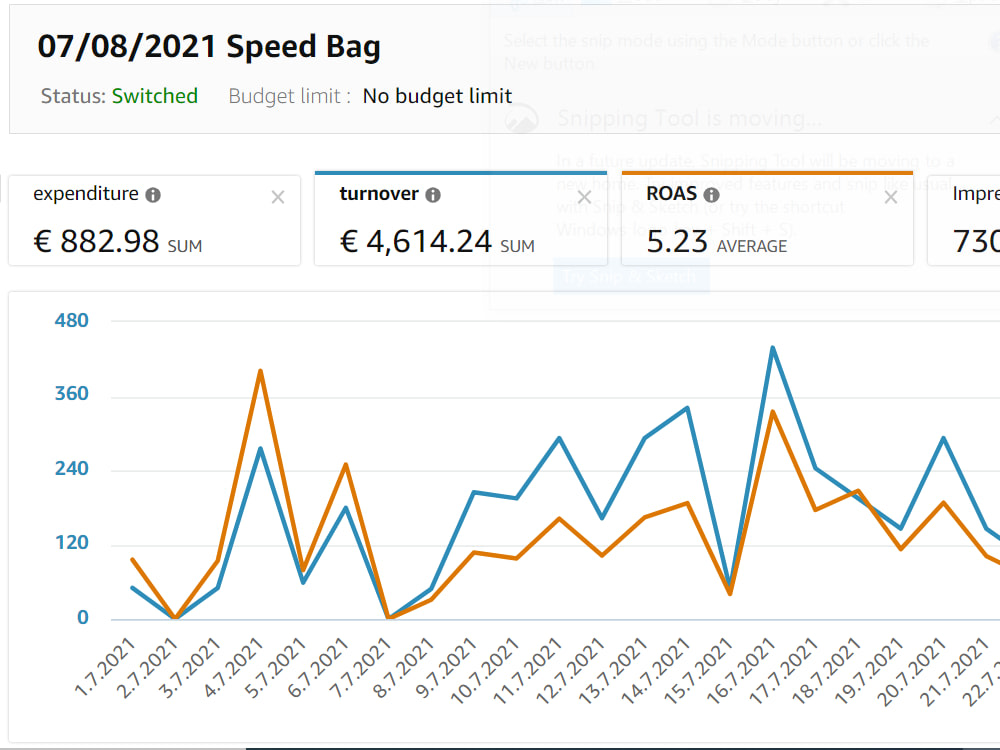This screenshot has width=1000, height=750.
Task: Click the blue turnover point on 11.7.2021
Action: [559, 438]
